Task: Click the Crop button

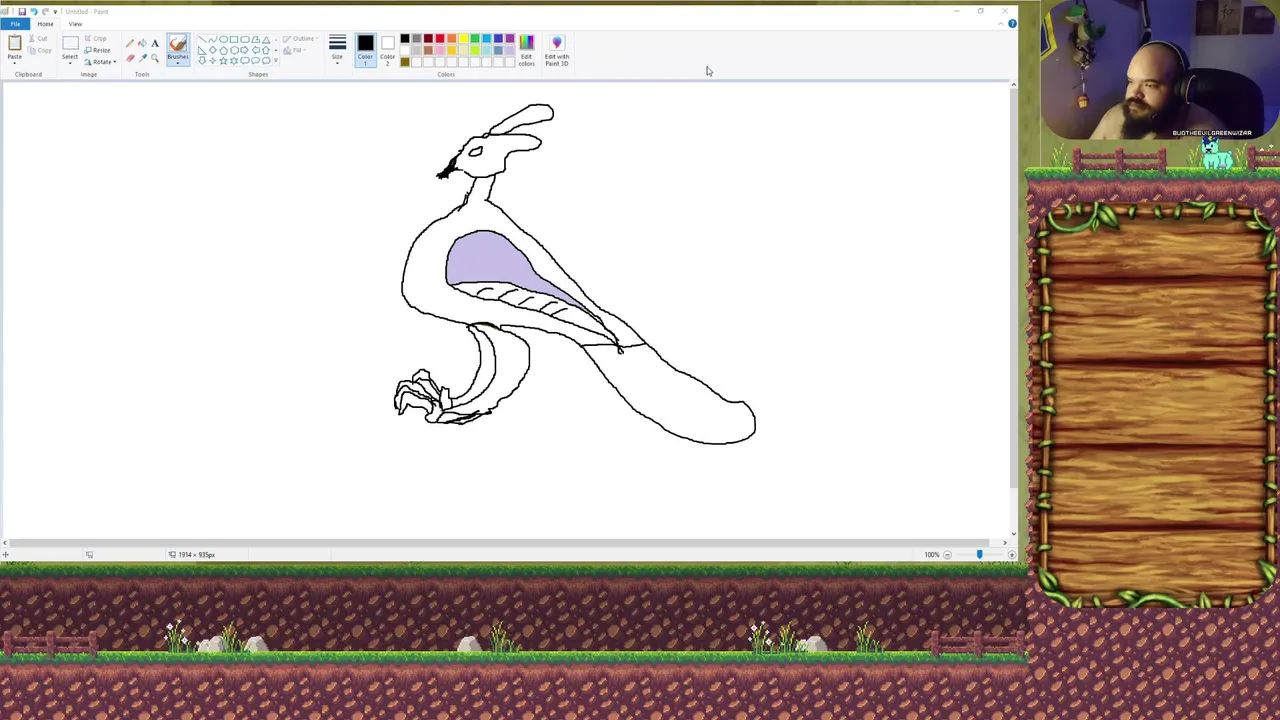Action: (x=95, y=39)
